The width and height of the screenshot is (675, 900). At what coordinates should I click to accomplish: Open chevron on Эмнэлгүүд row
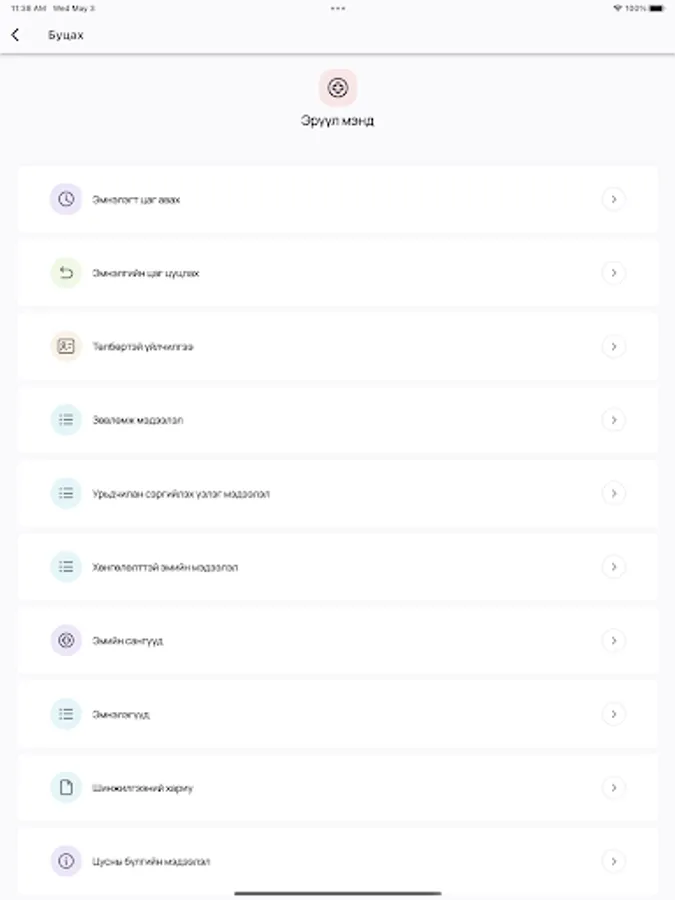(x=614, y=713)
